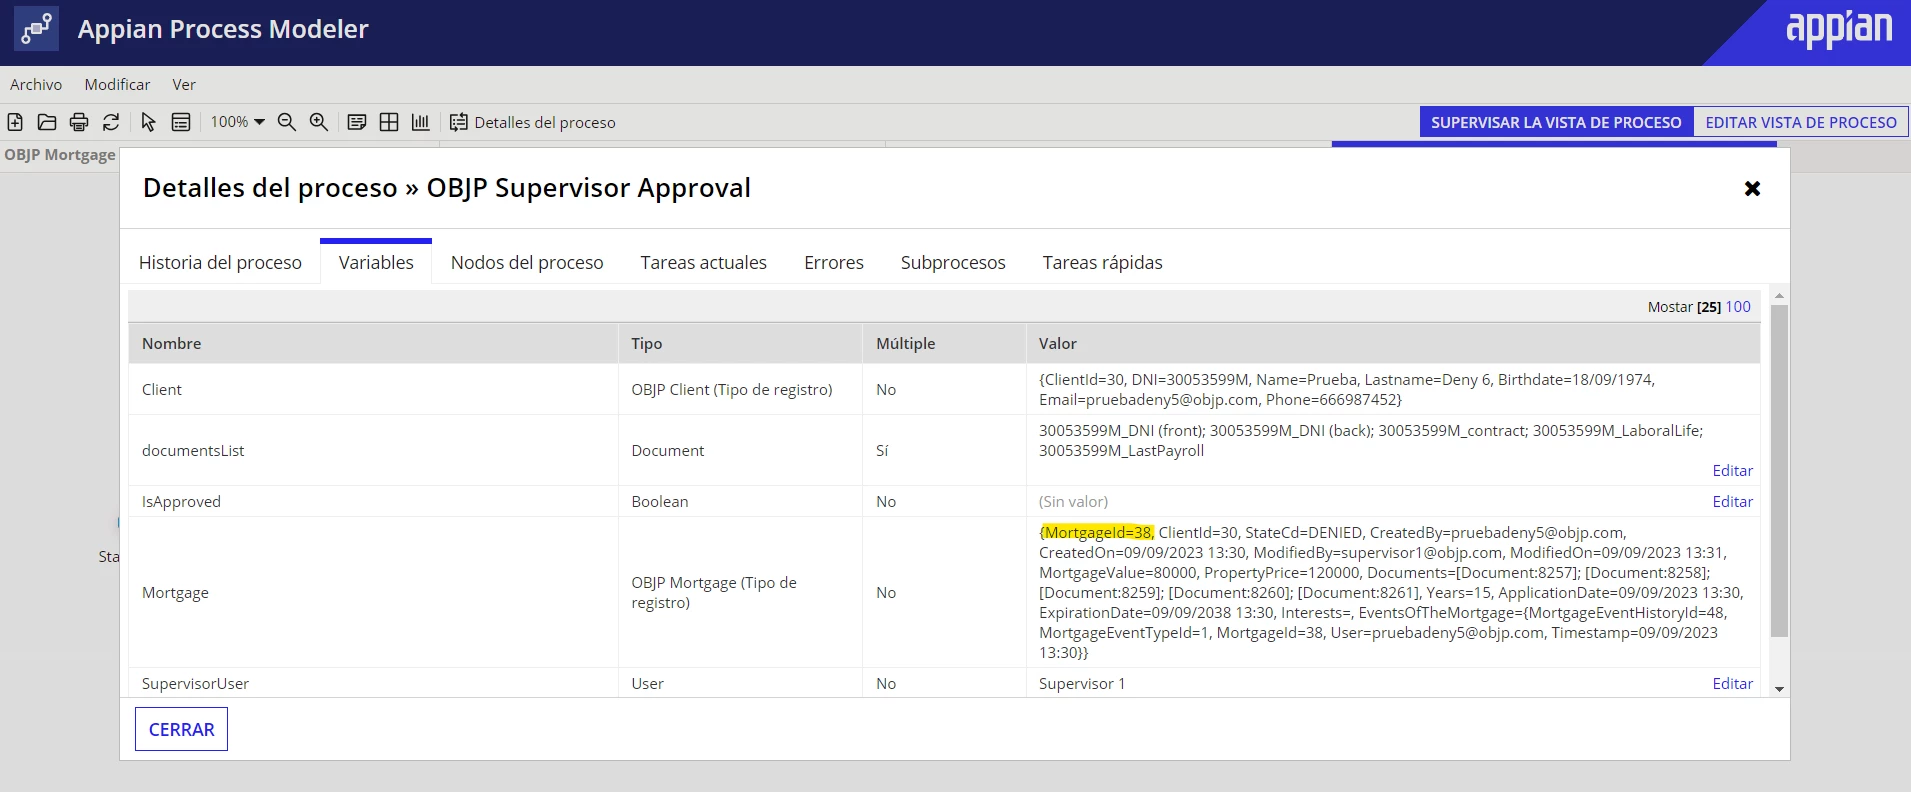The height and width of the screenshot is (792, 1911).
Task: Click the Detalles del proceso toolbar button
Action: (532, 122)
